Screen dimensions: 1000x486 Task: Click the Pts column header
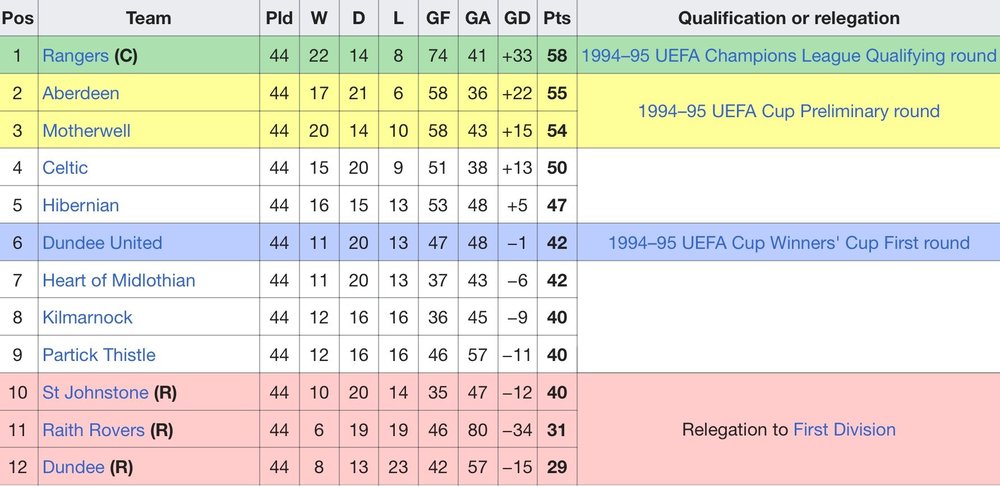point(556,18)
